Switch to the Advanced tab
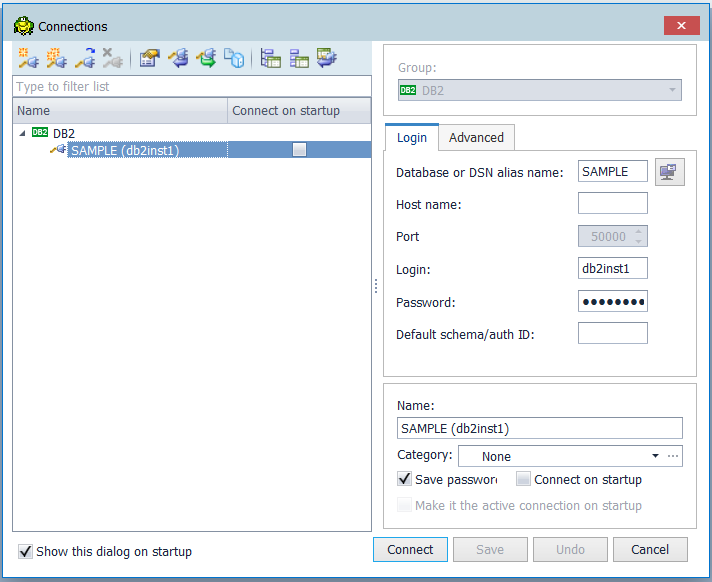The height and width of the screenshot is (582, 712). click(x=476, y=137)
